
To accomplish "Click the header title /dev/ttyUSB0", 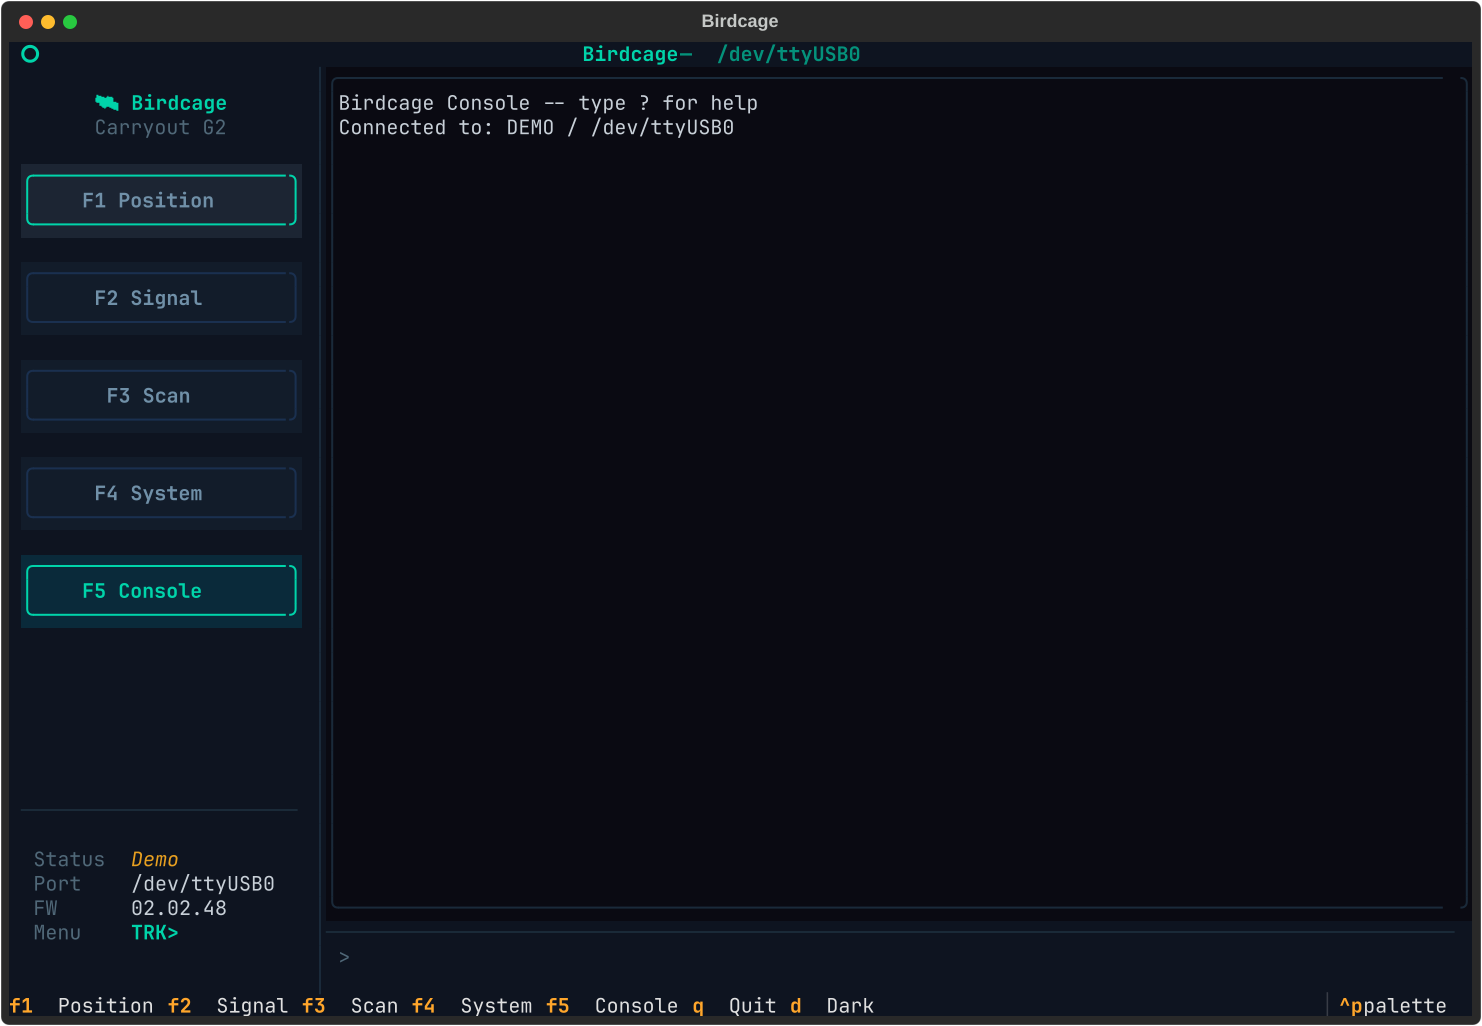I will point(789,54).
